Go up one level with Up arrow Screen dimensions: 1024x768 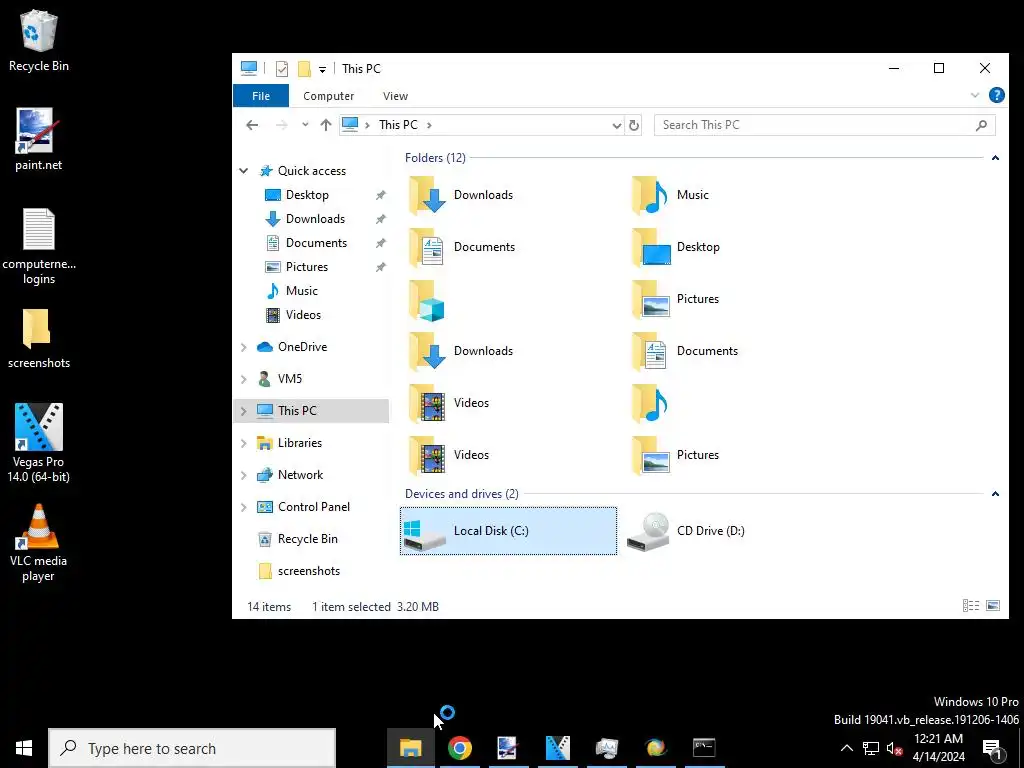pos(325,125)
